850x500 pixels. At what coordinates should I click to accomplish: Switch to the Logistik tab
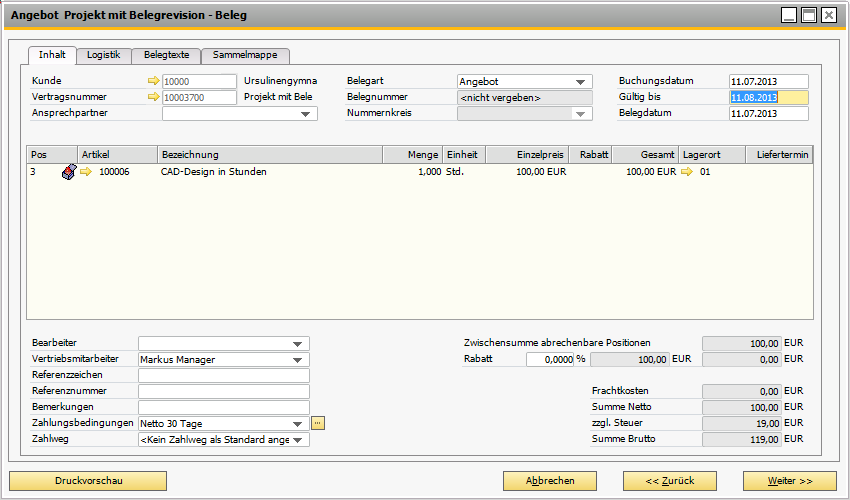tap(104, 55)
